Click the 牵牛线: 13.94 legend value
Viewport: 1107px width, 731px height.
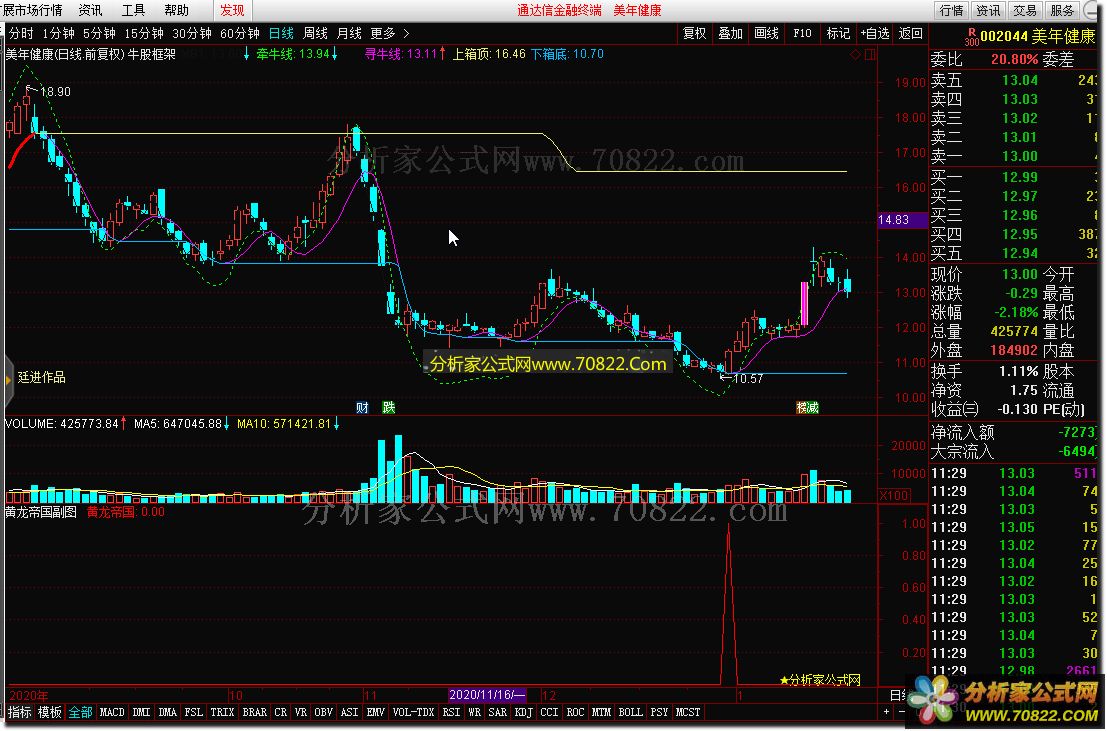(x=293, y=54)
